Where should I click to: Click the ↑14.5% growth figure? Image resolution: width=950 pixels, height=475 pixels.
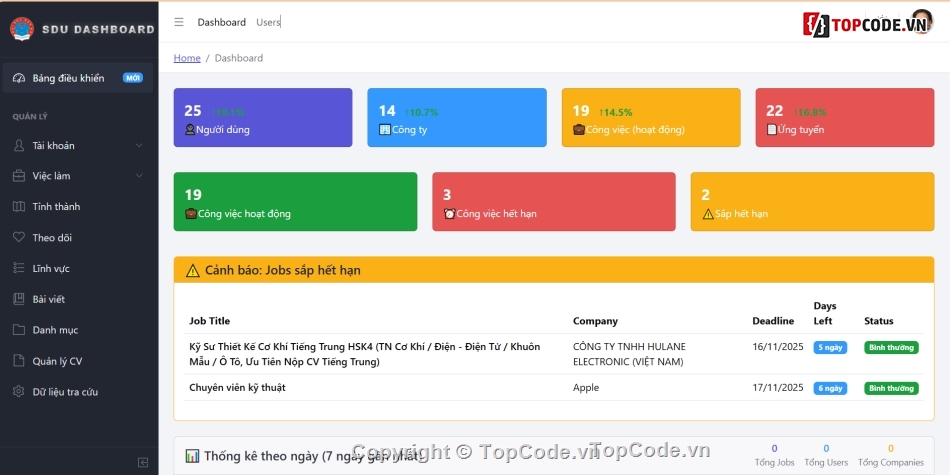pyautogui.click(x=615, y=112)
